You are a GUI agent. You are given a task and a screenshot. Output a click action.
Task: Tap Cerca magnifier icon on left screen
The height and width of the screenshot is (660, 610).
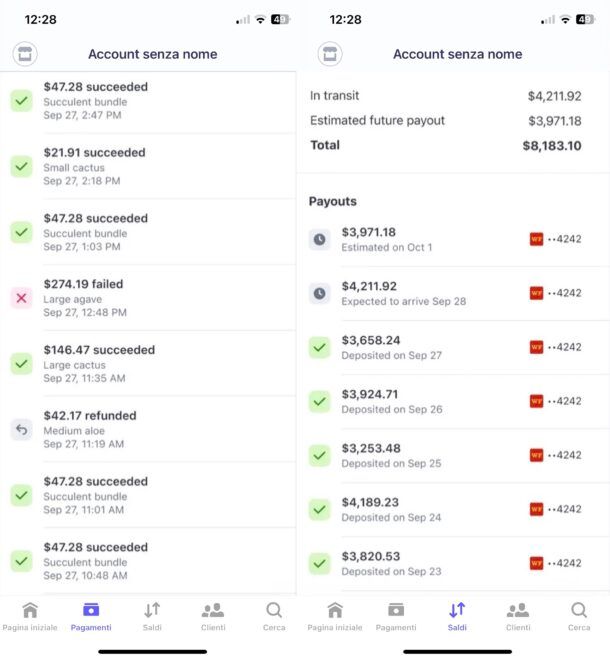pos(274,610)
